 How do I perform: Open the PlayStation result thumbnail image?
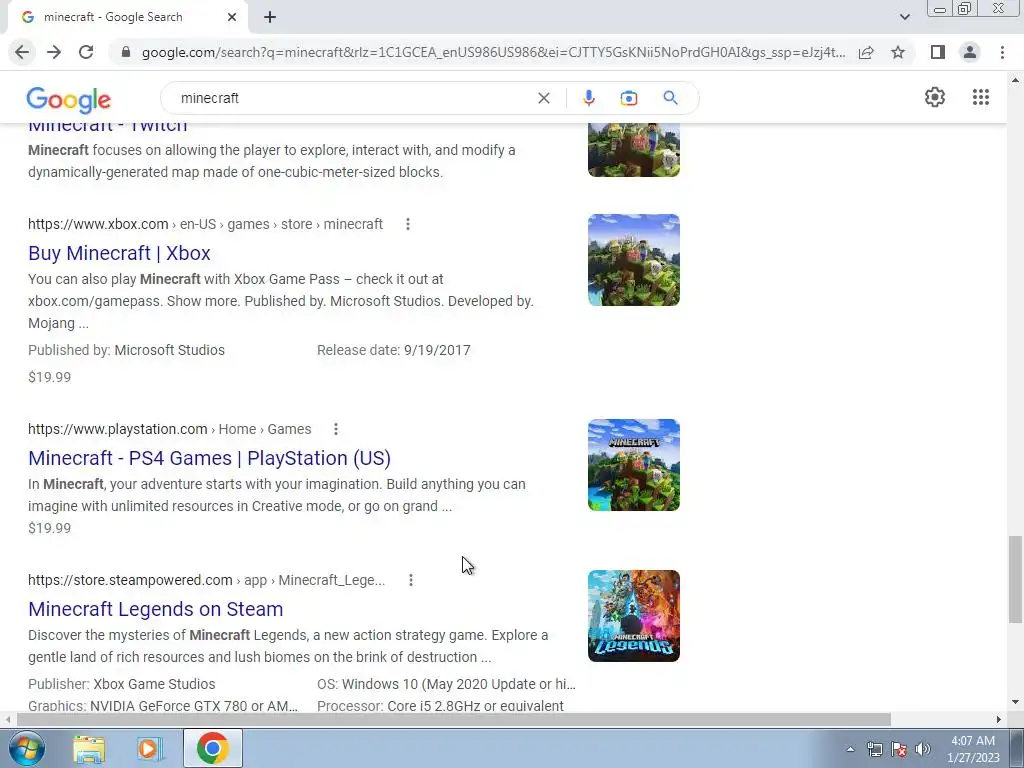pyautogui.click(x=633, y=465)
